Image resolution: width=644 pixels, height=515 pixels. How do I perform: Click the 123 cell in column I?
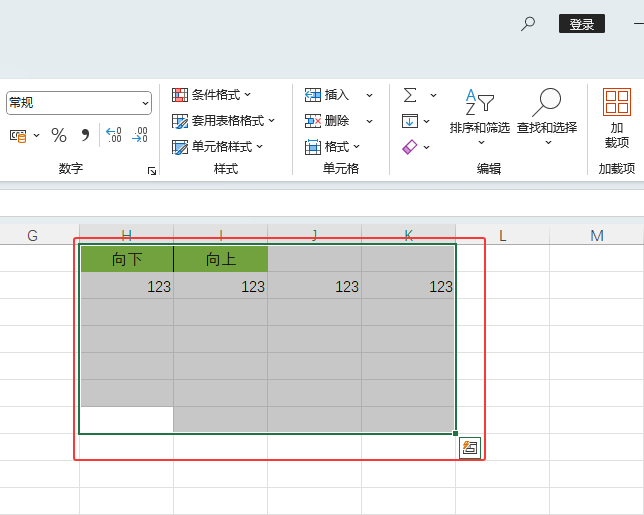(221, 285)
